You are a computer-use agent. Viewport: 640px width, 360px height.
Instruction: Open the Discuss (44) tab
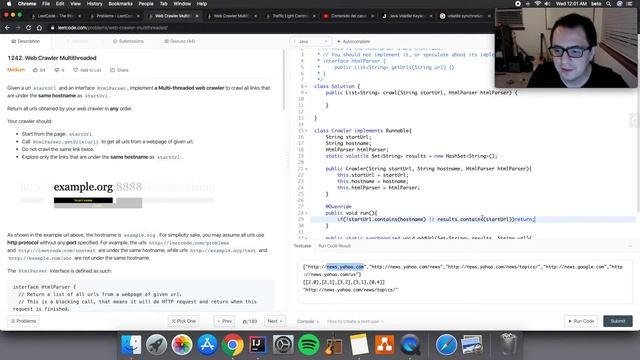pyautogui.click(x=180, y=42)
